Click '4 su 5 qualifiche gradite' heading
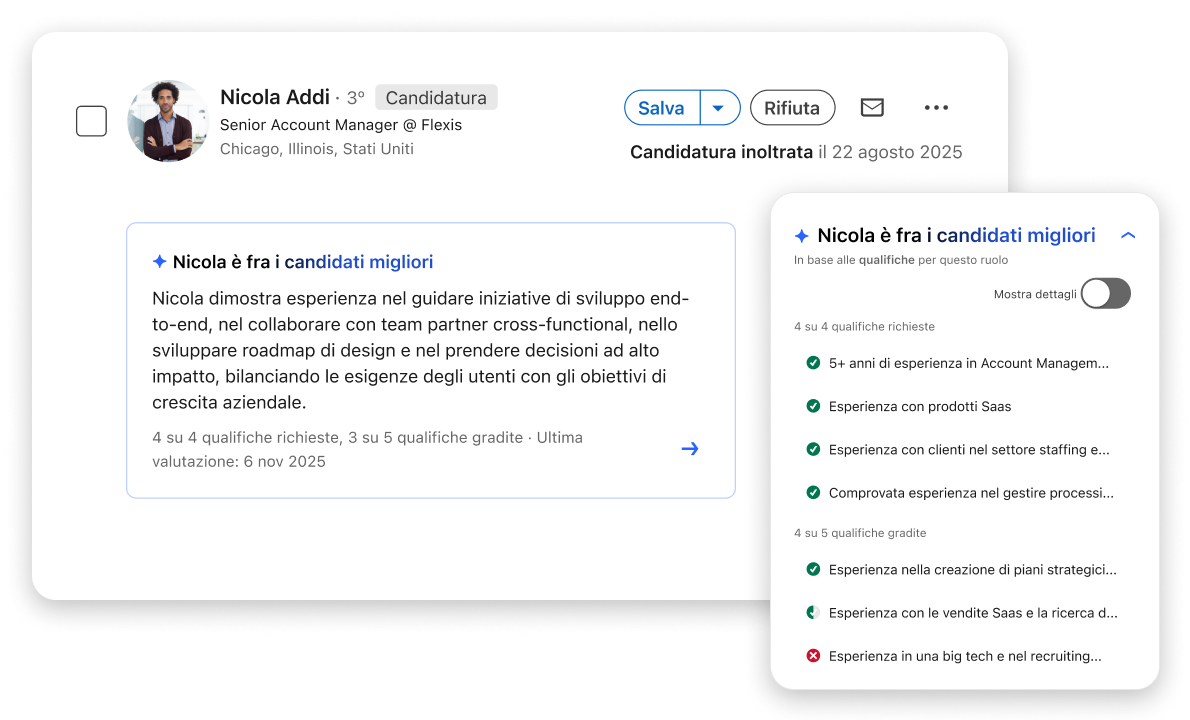The width and height of the screenshot is (1190, 720). tap(860, 533)
